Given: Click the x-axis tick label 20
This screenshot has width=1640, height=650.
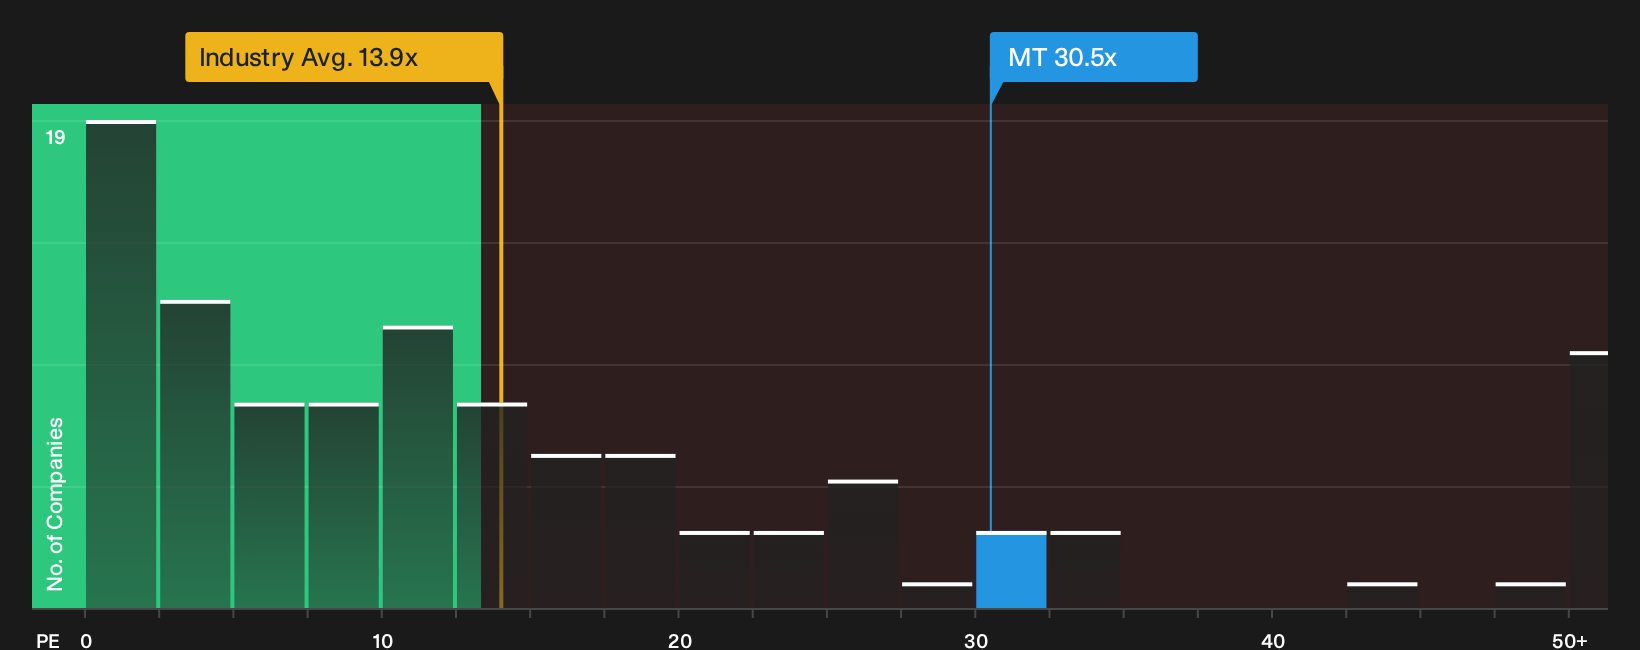Looking at the screenshot, I should pyautogui.click(x=679, y=641).
